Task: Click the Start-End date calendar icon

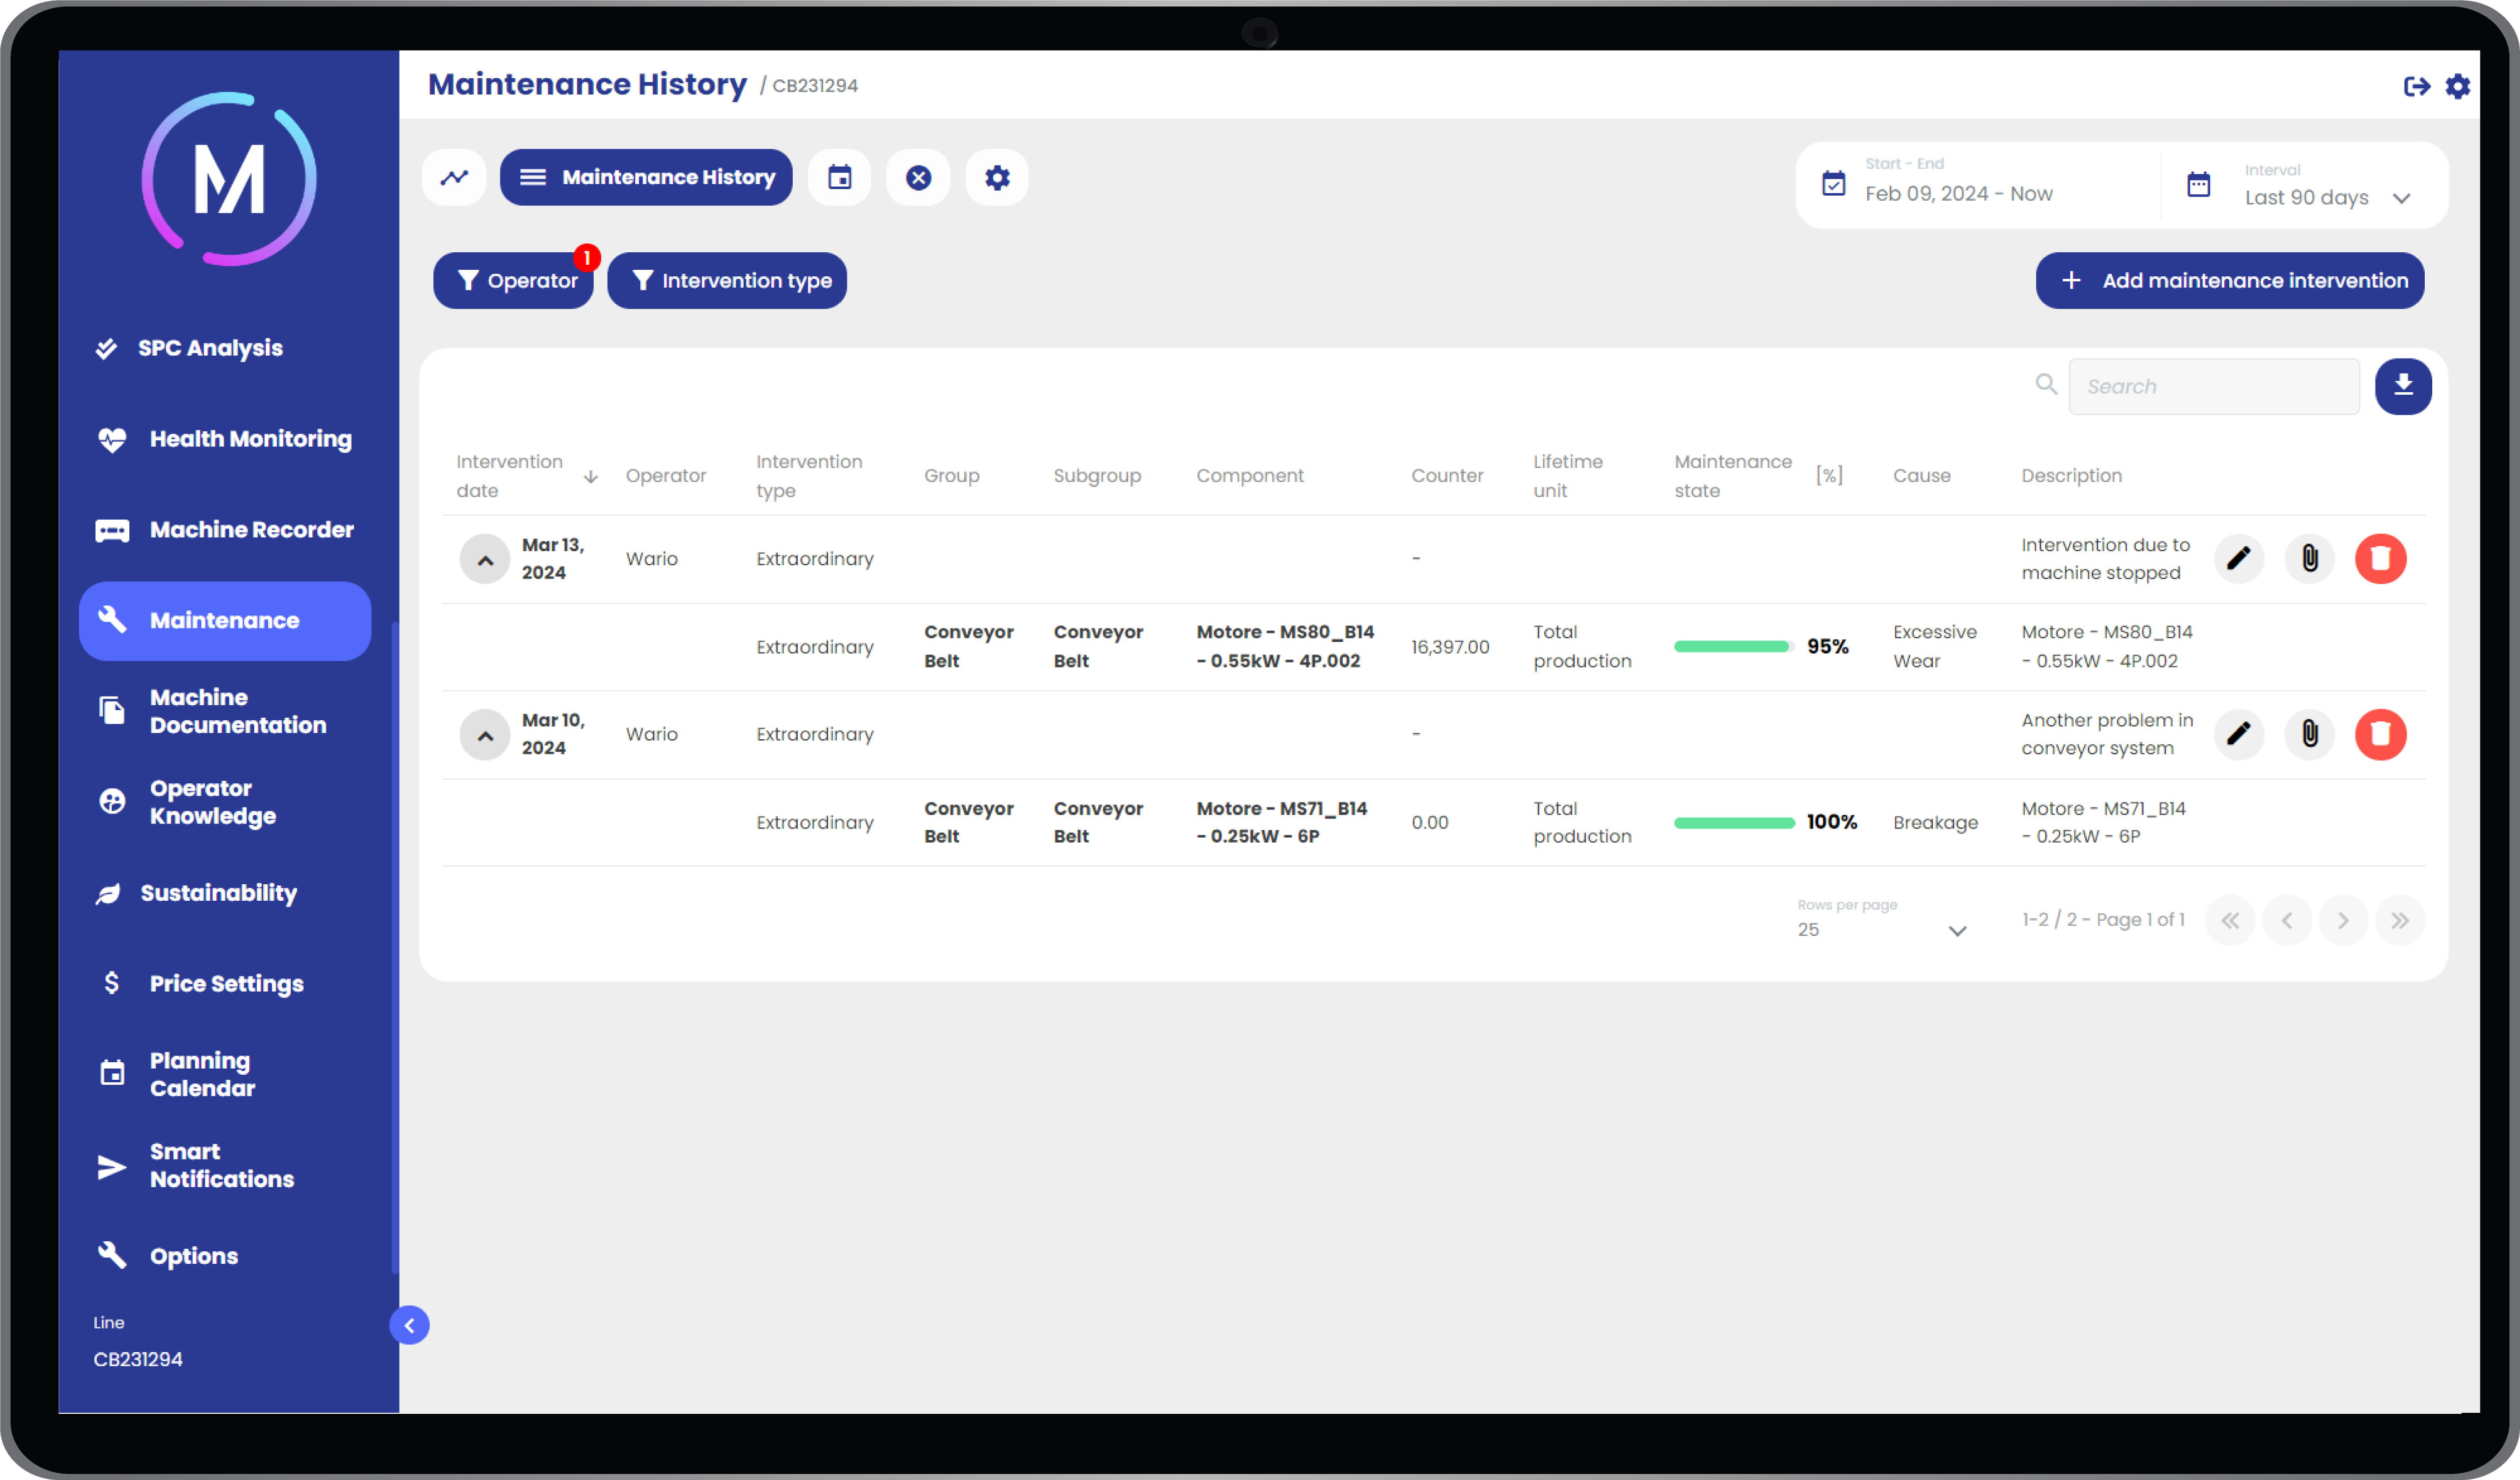Action: [1834, 184]
